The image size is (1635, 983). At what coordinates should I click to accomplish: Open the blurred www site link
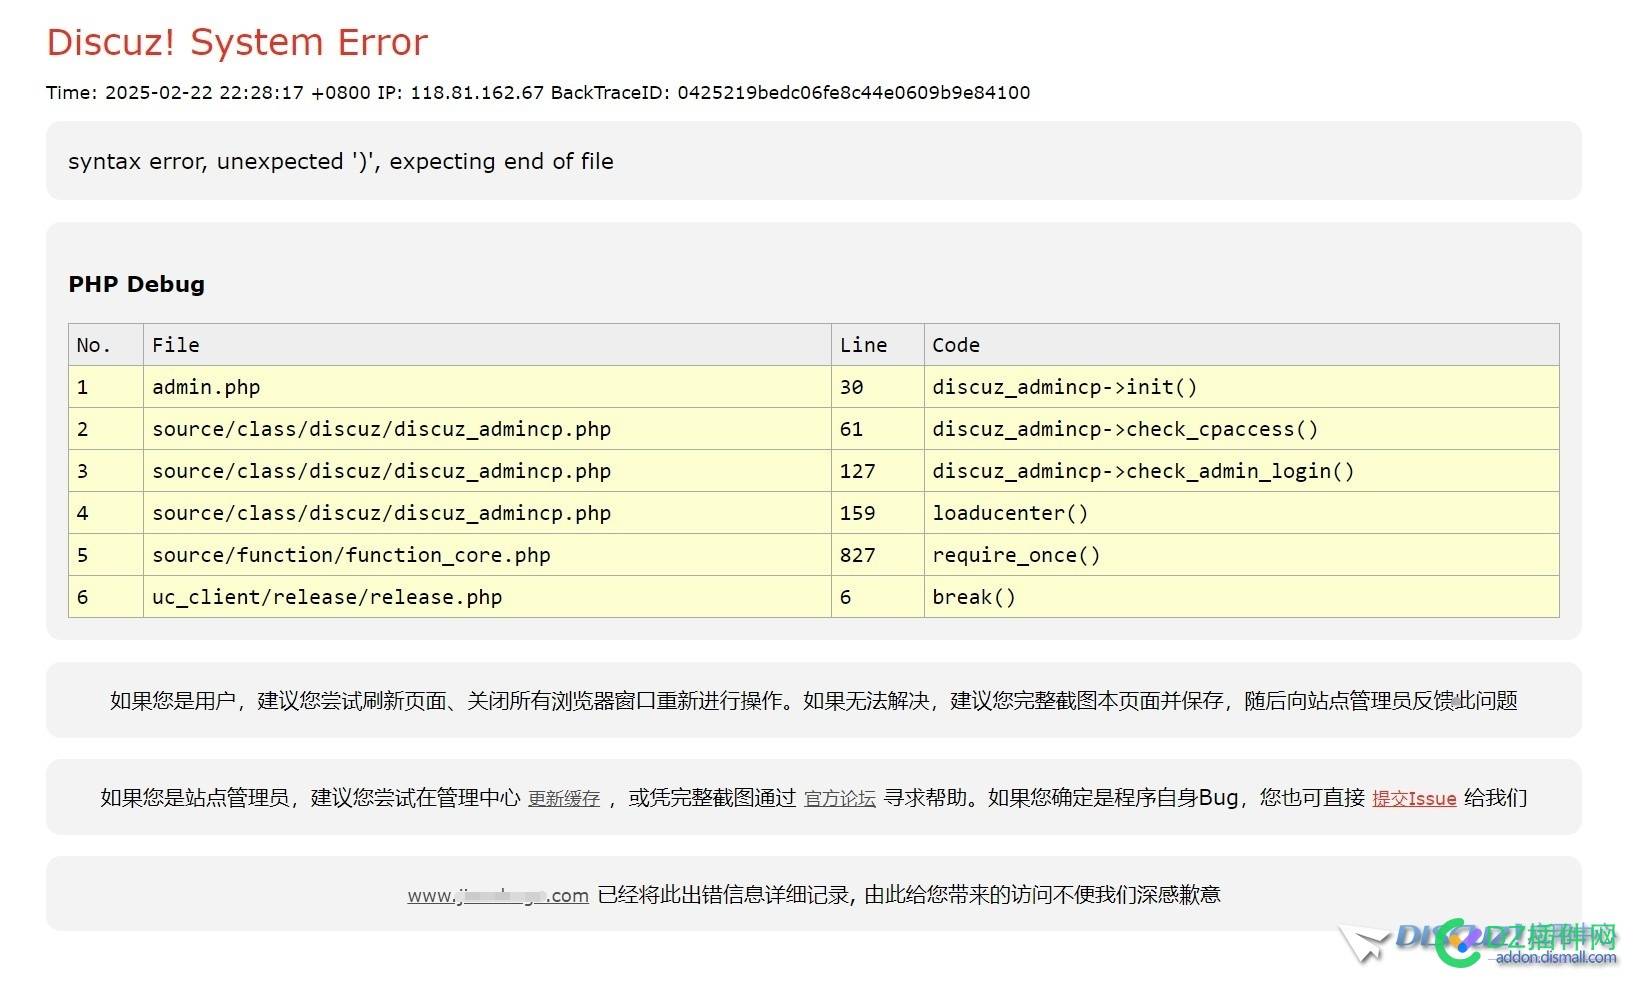point(498,895)
